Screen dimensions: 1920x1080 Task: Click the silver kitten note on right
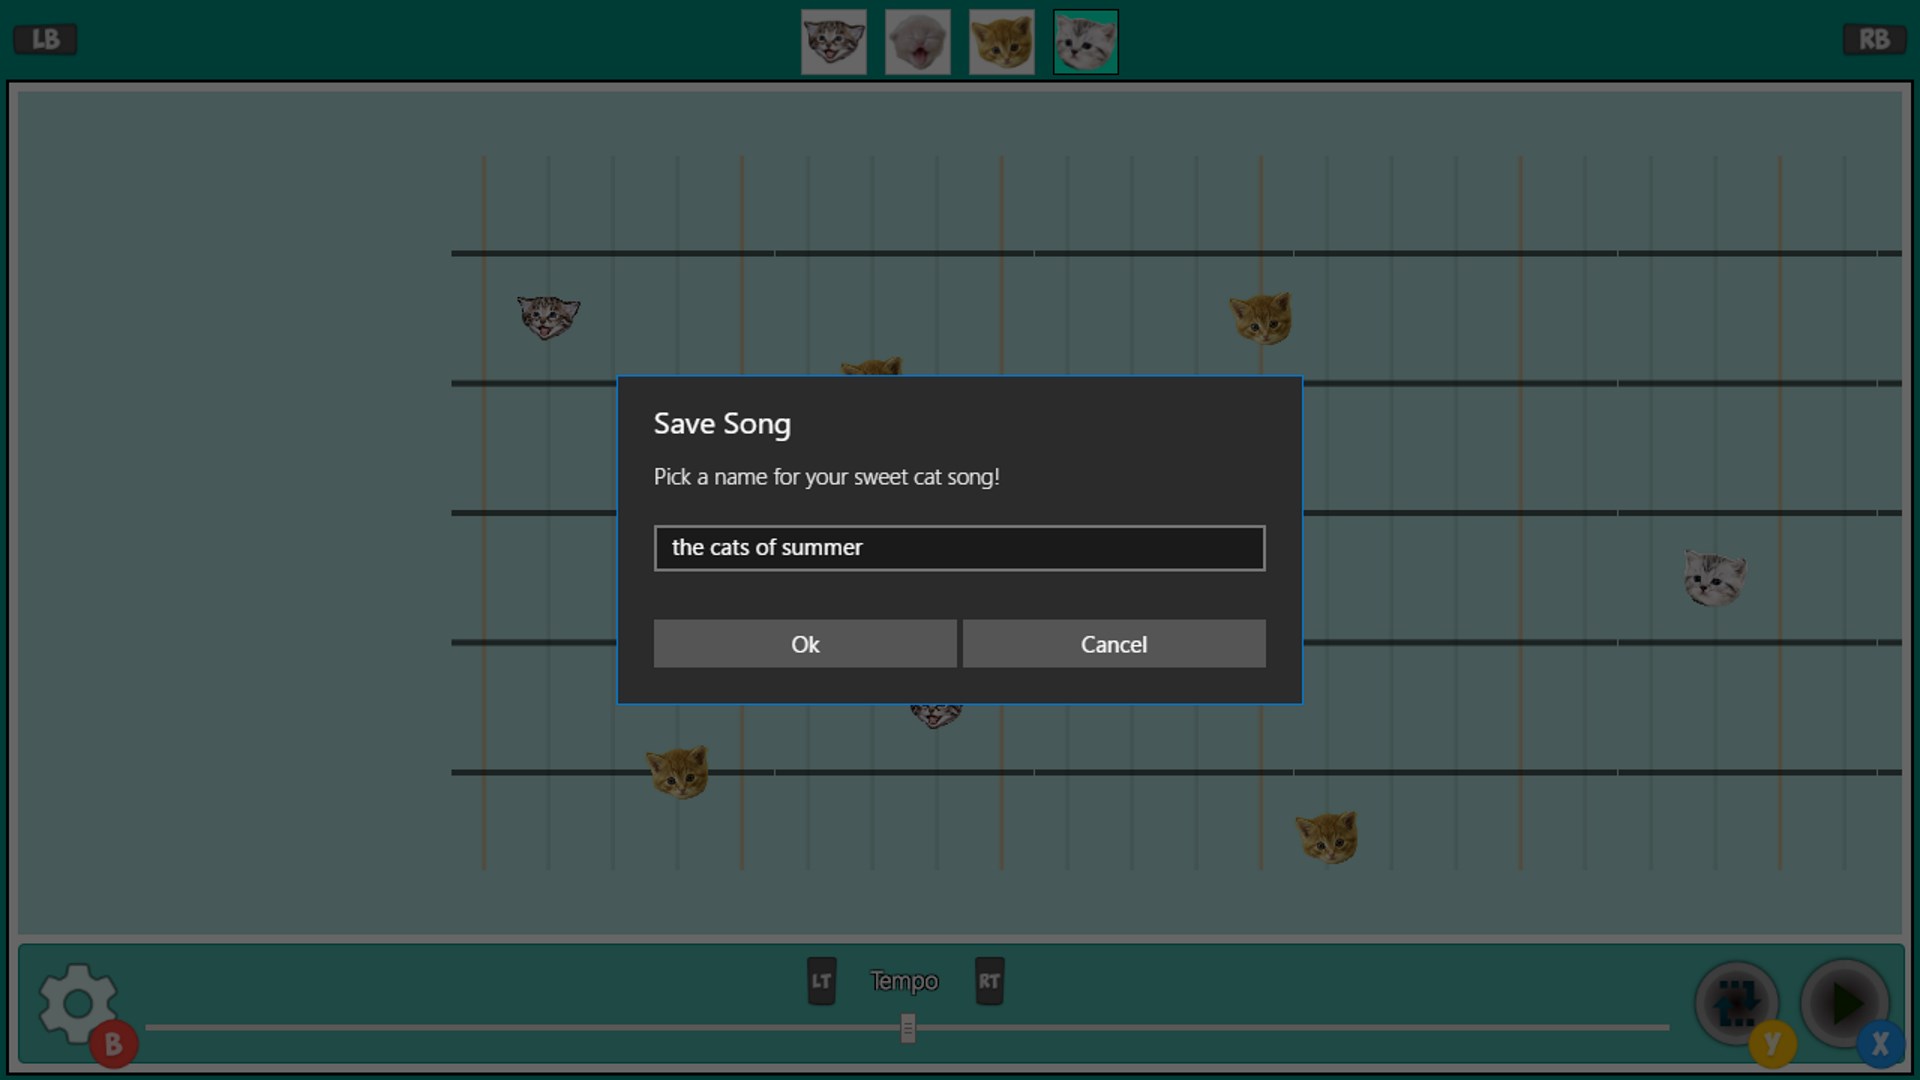(x=1714, y=578)
